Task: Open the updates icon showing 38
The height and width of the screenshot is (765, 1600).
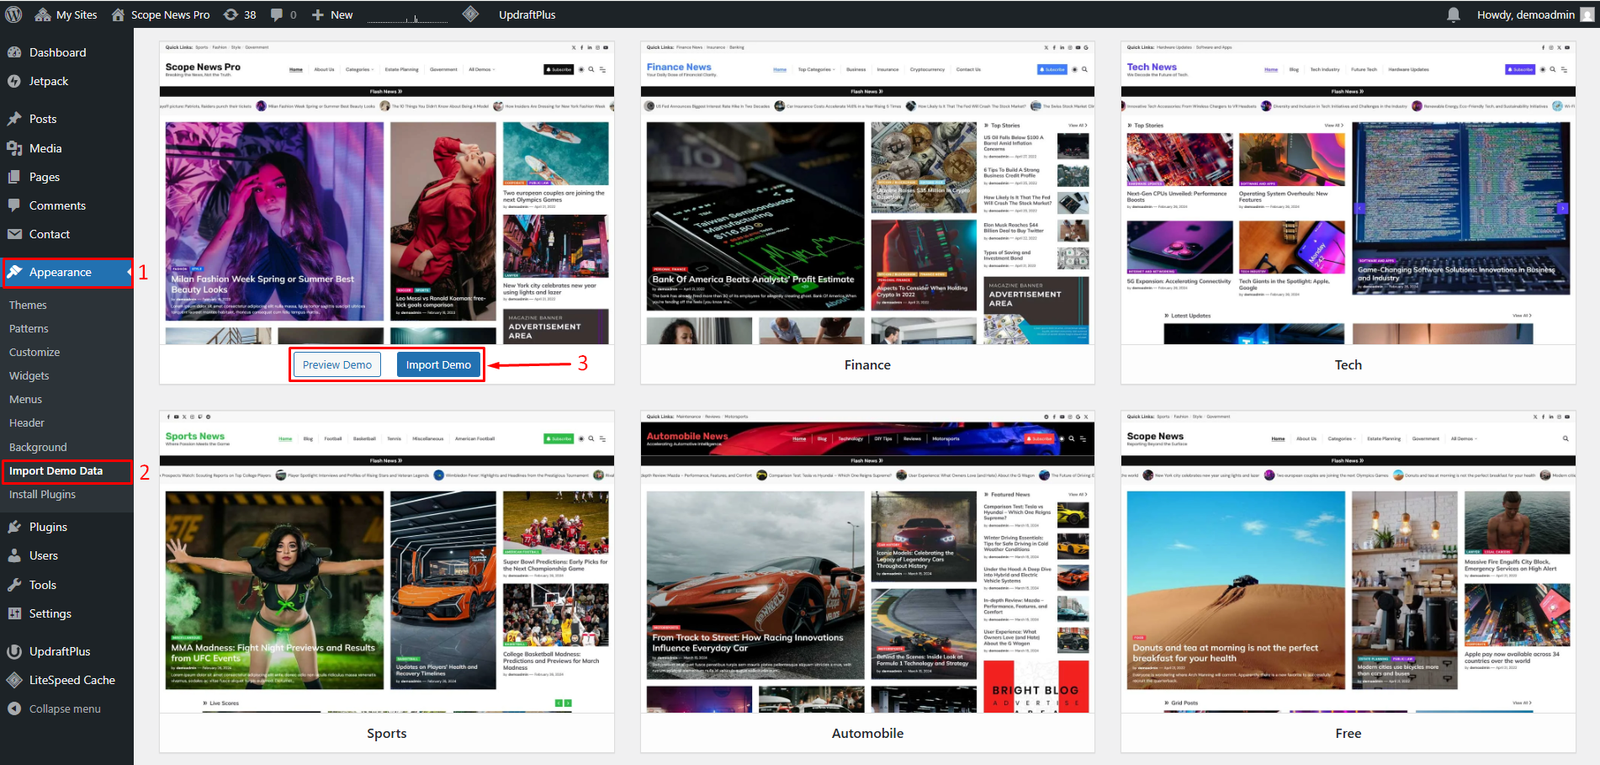Action: click(x=240, y=15)
